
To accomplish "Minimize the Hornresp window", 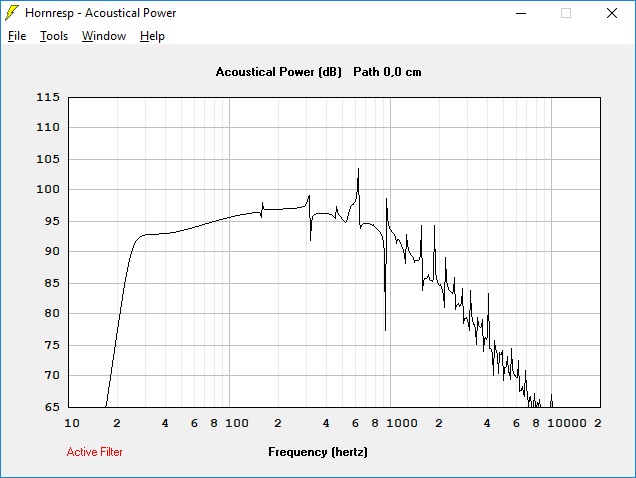I will pyautogui.click(x=521, y=13).
